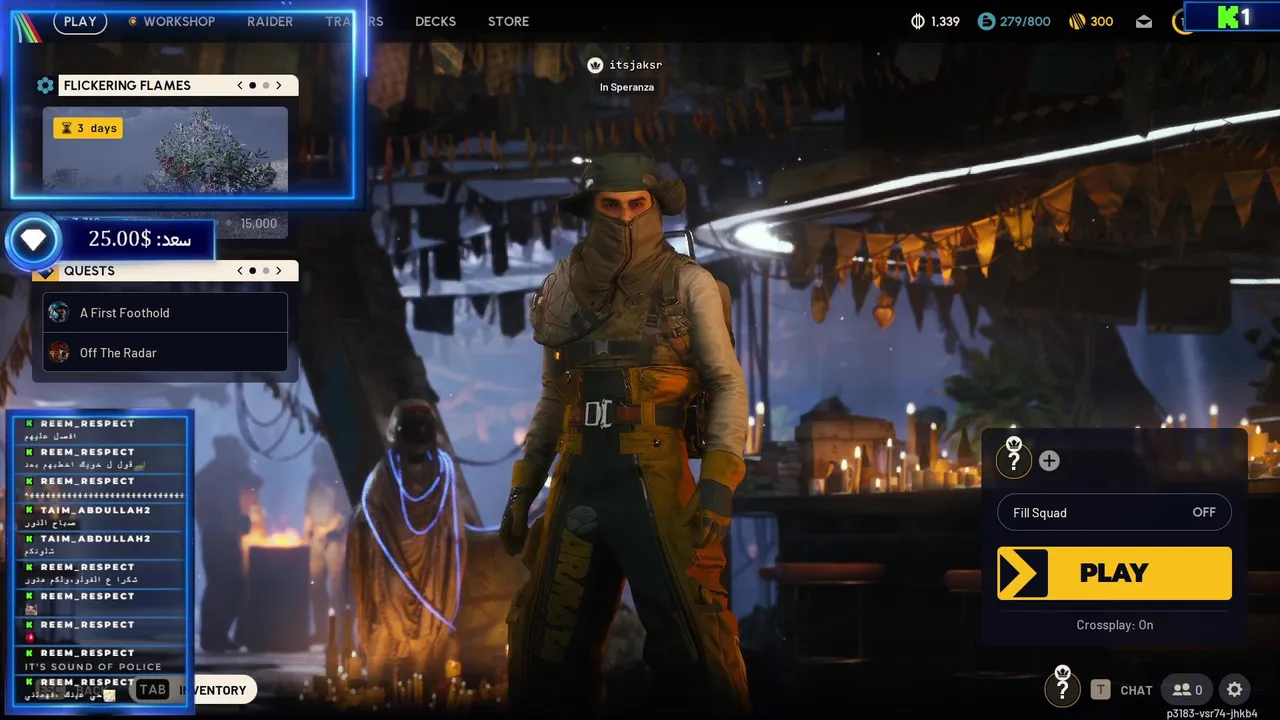Click the yellow PLAY button
The width and height of the screenshot is (1280, 720).
coord(1114,573)
